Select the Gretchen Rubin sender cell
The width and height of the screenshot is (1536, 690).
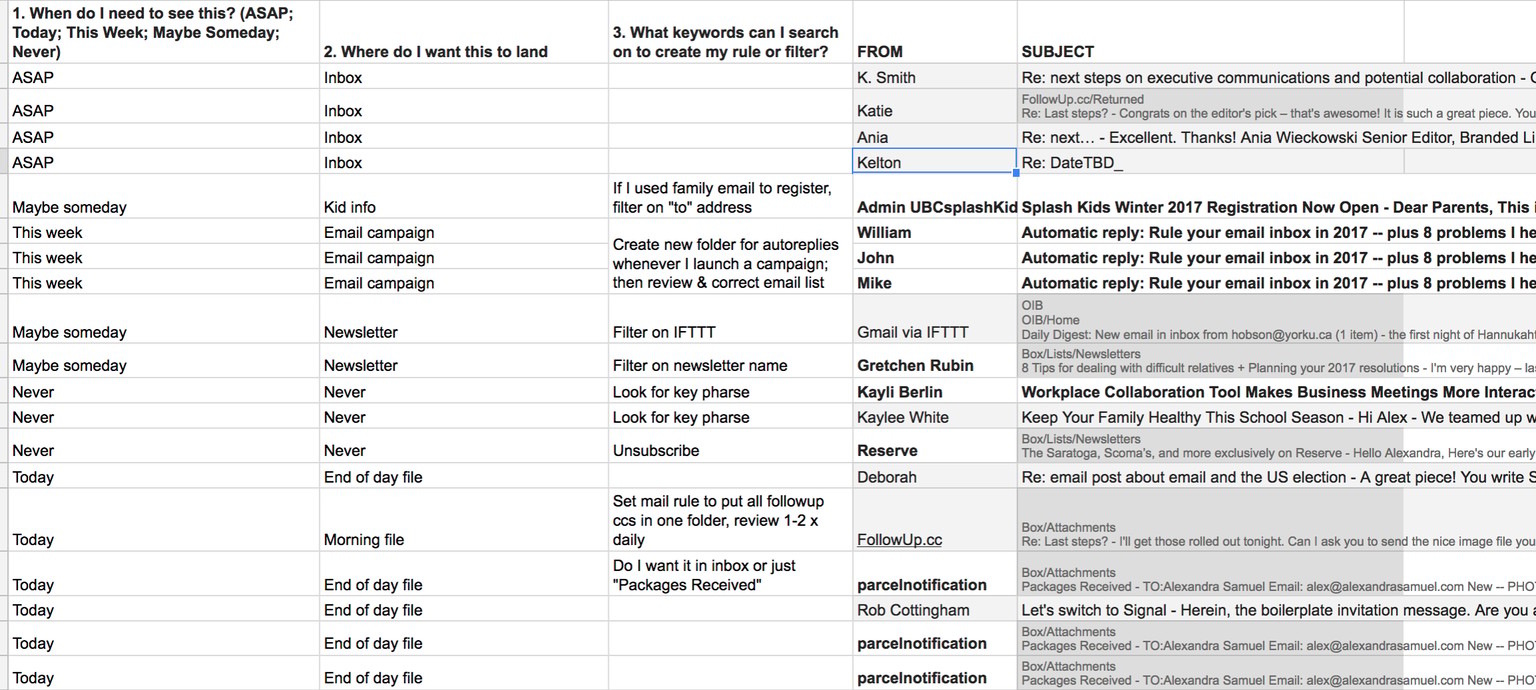(x=935, y=361)
